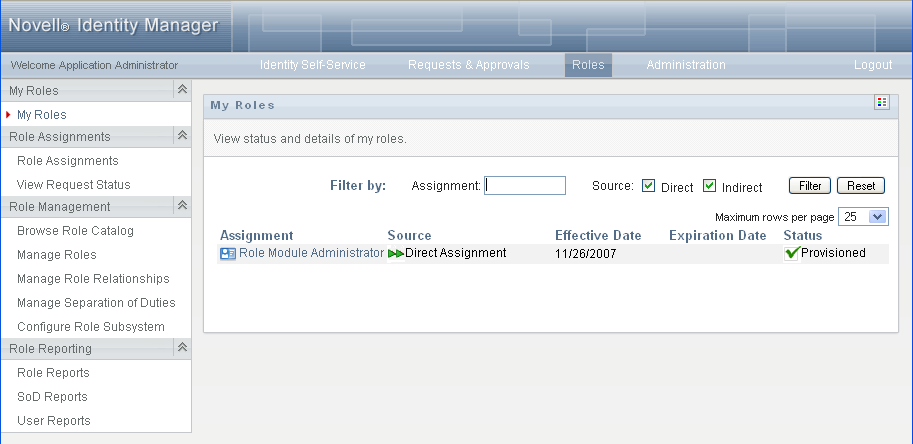Click the role icon beside Role Module Administrator
913x444 pixels.
click(228, 254)
